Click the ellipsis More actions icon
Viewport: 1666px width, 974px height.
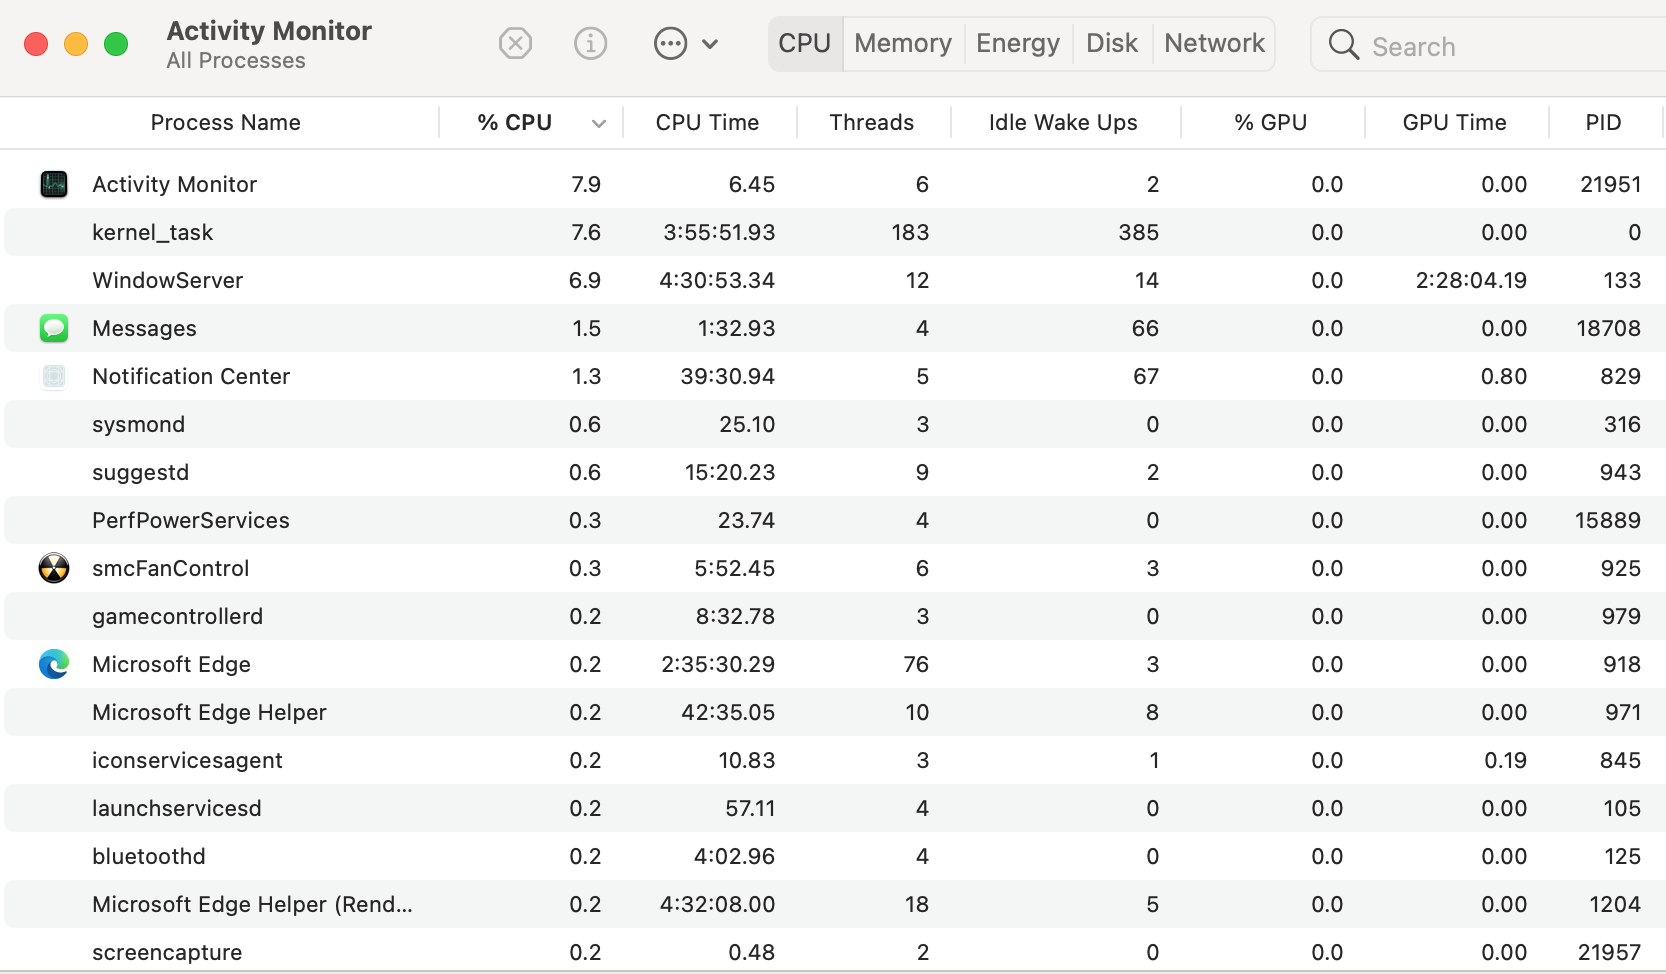click(670, 43)
